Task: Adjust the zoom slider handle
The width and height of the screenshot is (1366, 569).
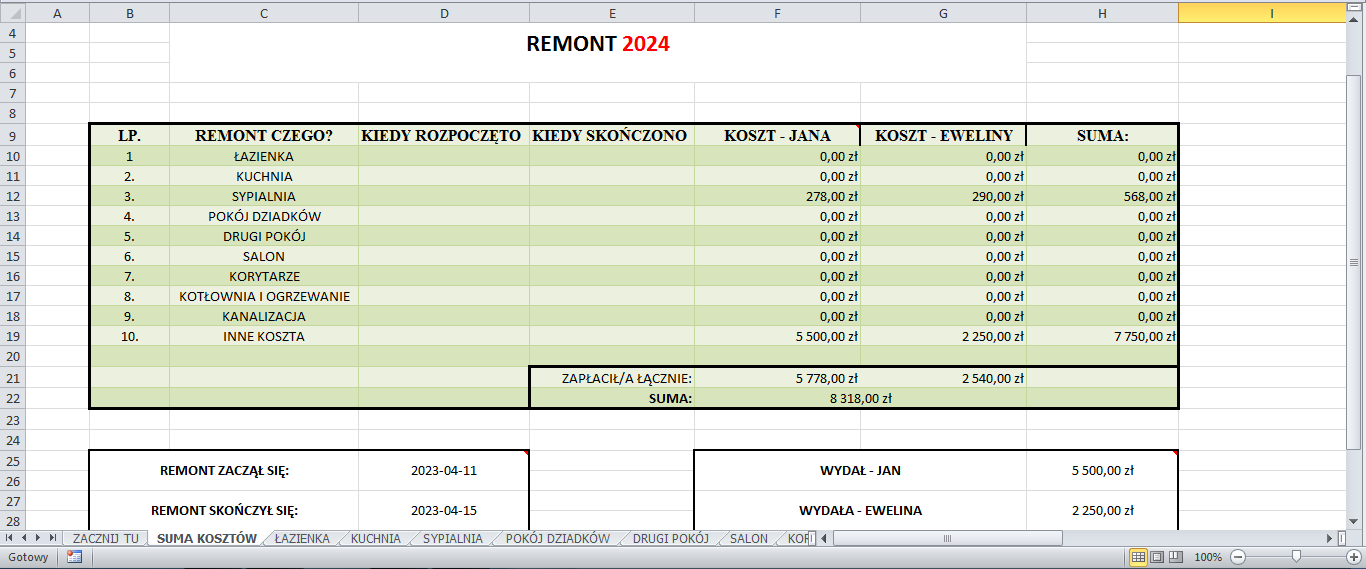Action: tap(1296, 557)
